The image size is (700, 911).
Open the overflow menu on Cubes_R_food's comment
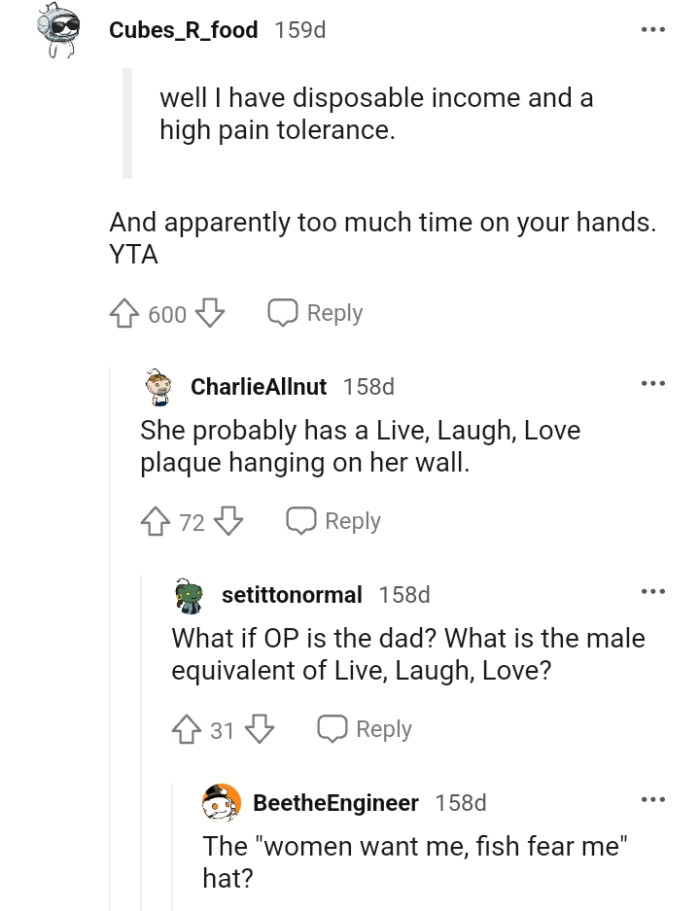pyautogui.click(x=653, y=30)
